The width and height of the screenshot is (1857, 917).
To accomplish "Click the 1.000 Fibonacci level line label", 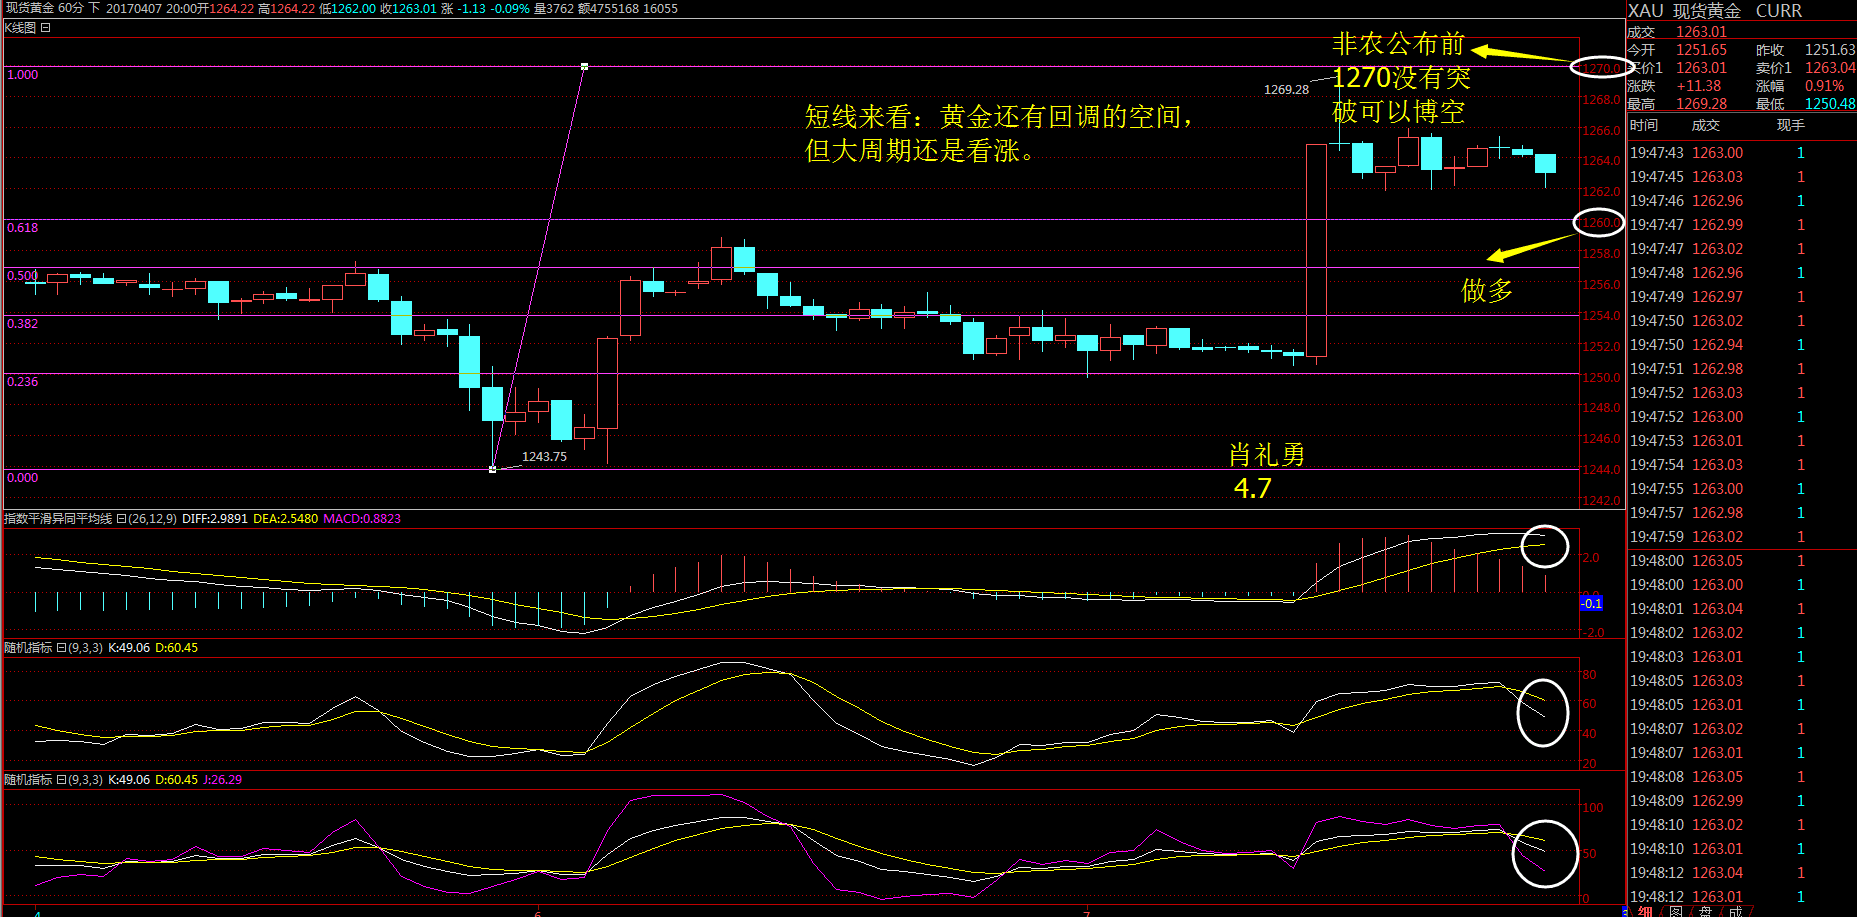I will pyautogui.click(x=22, y=75).
